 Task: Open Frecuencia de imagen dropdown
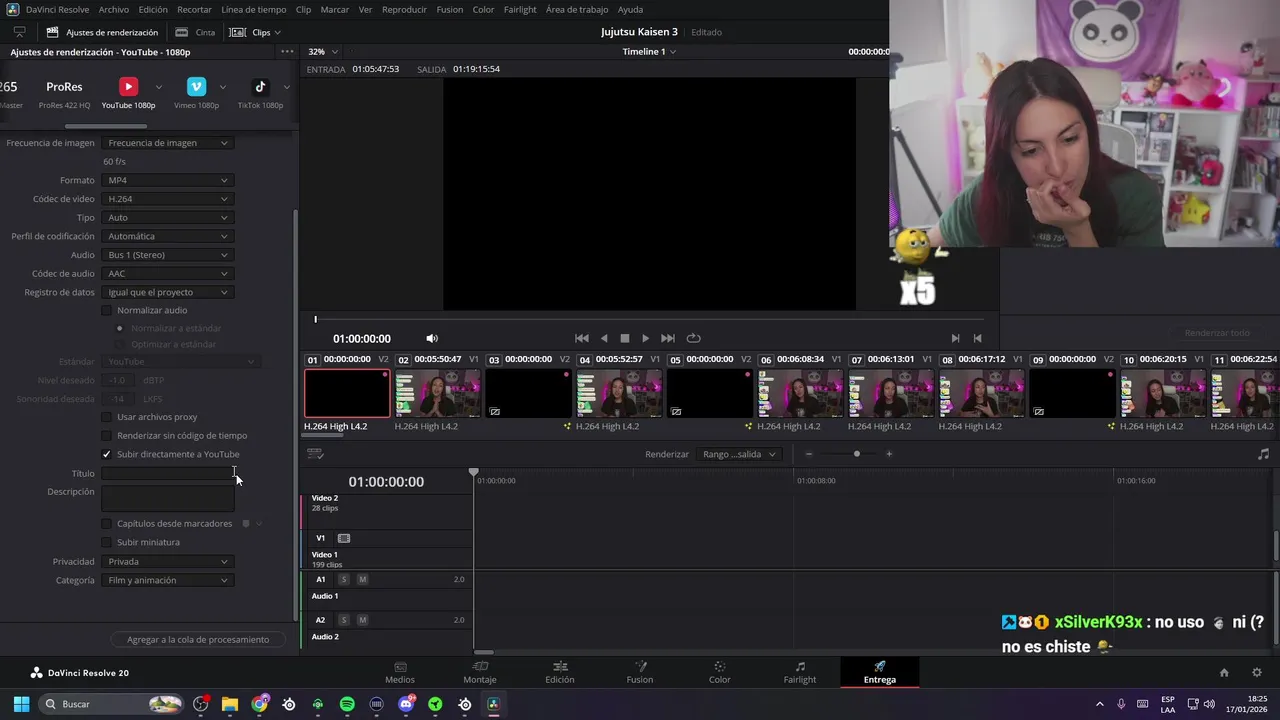168,143
